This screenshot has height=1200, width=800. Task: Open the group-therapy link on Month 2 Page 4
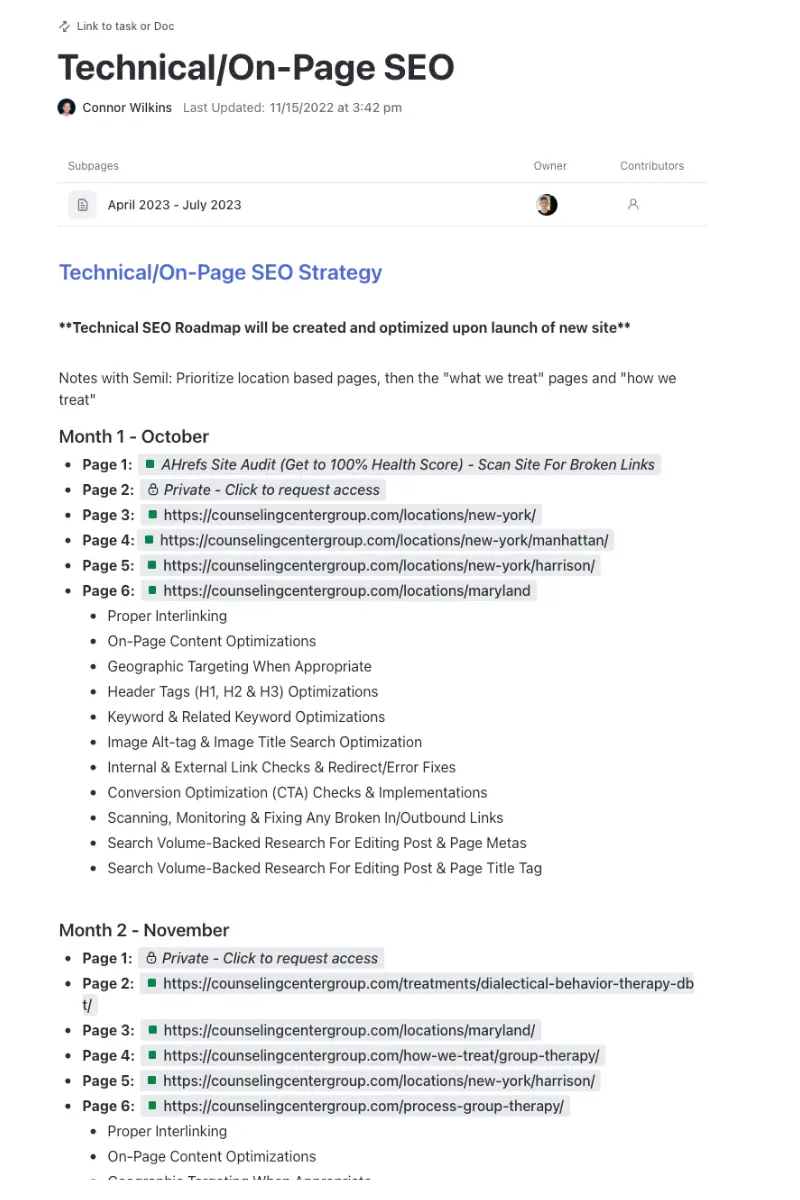click(380, 1055)
